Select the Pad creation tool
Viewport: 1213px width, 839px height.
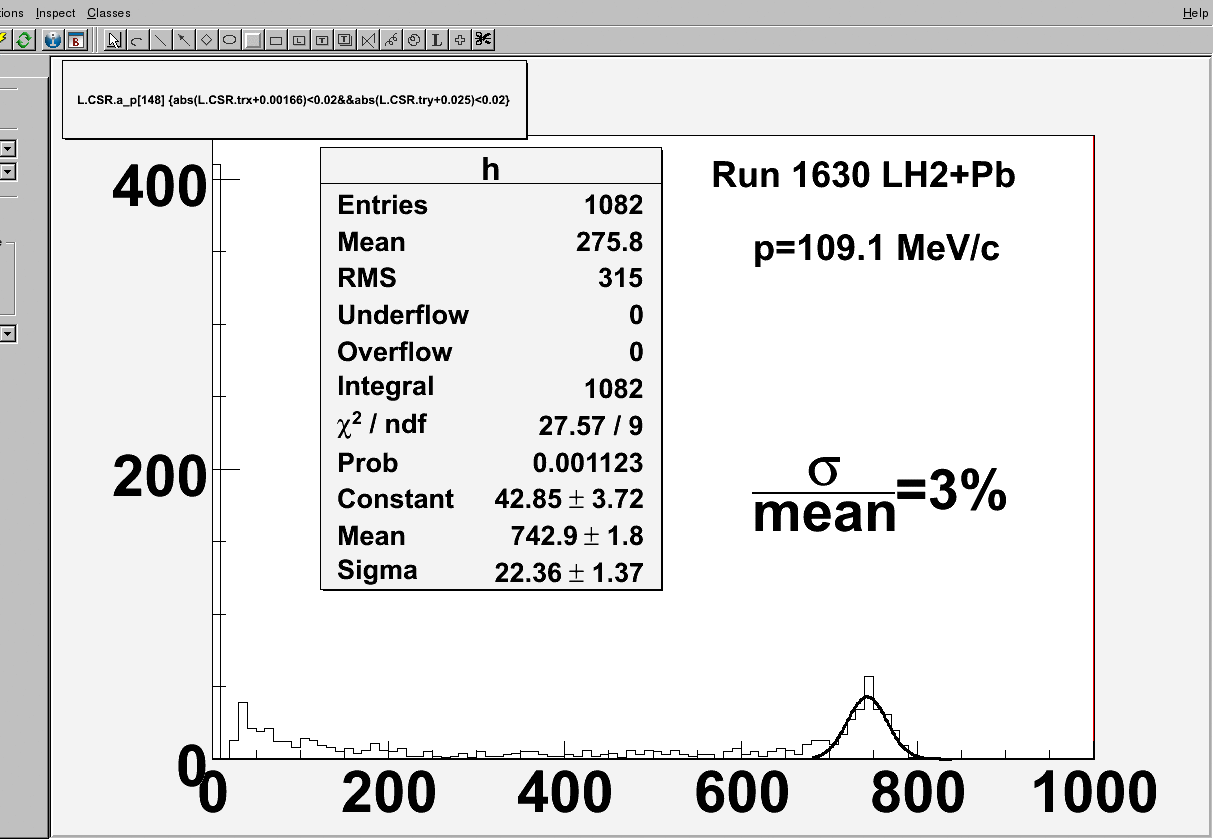[x=253, y=40]
